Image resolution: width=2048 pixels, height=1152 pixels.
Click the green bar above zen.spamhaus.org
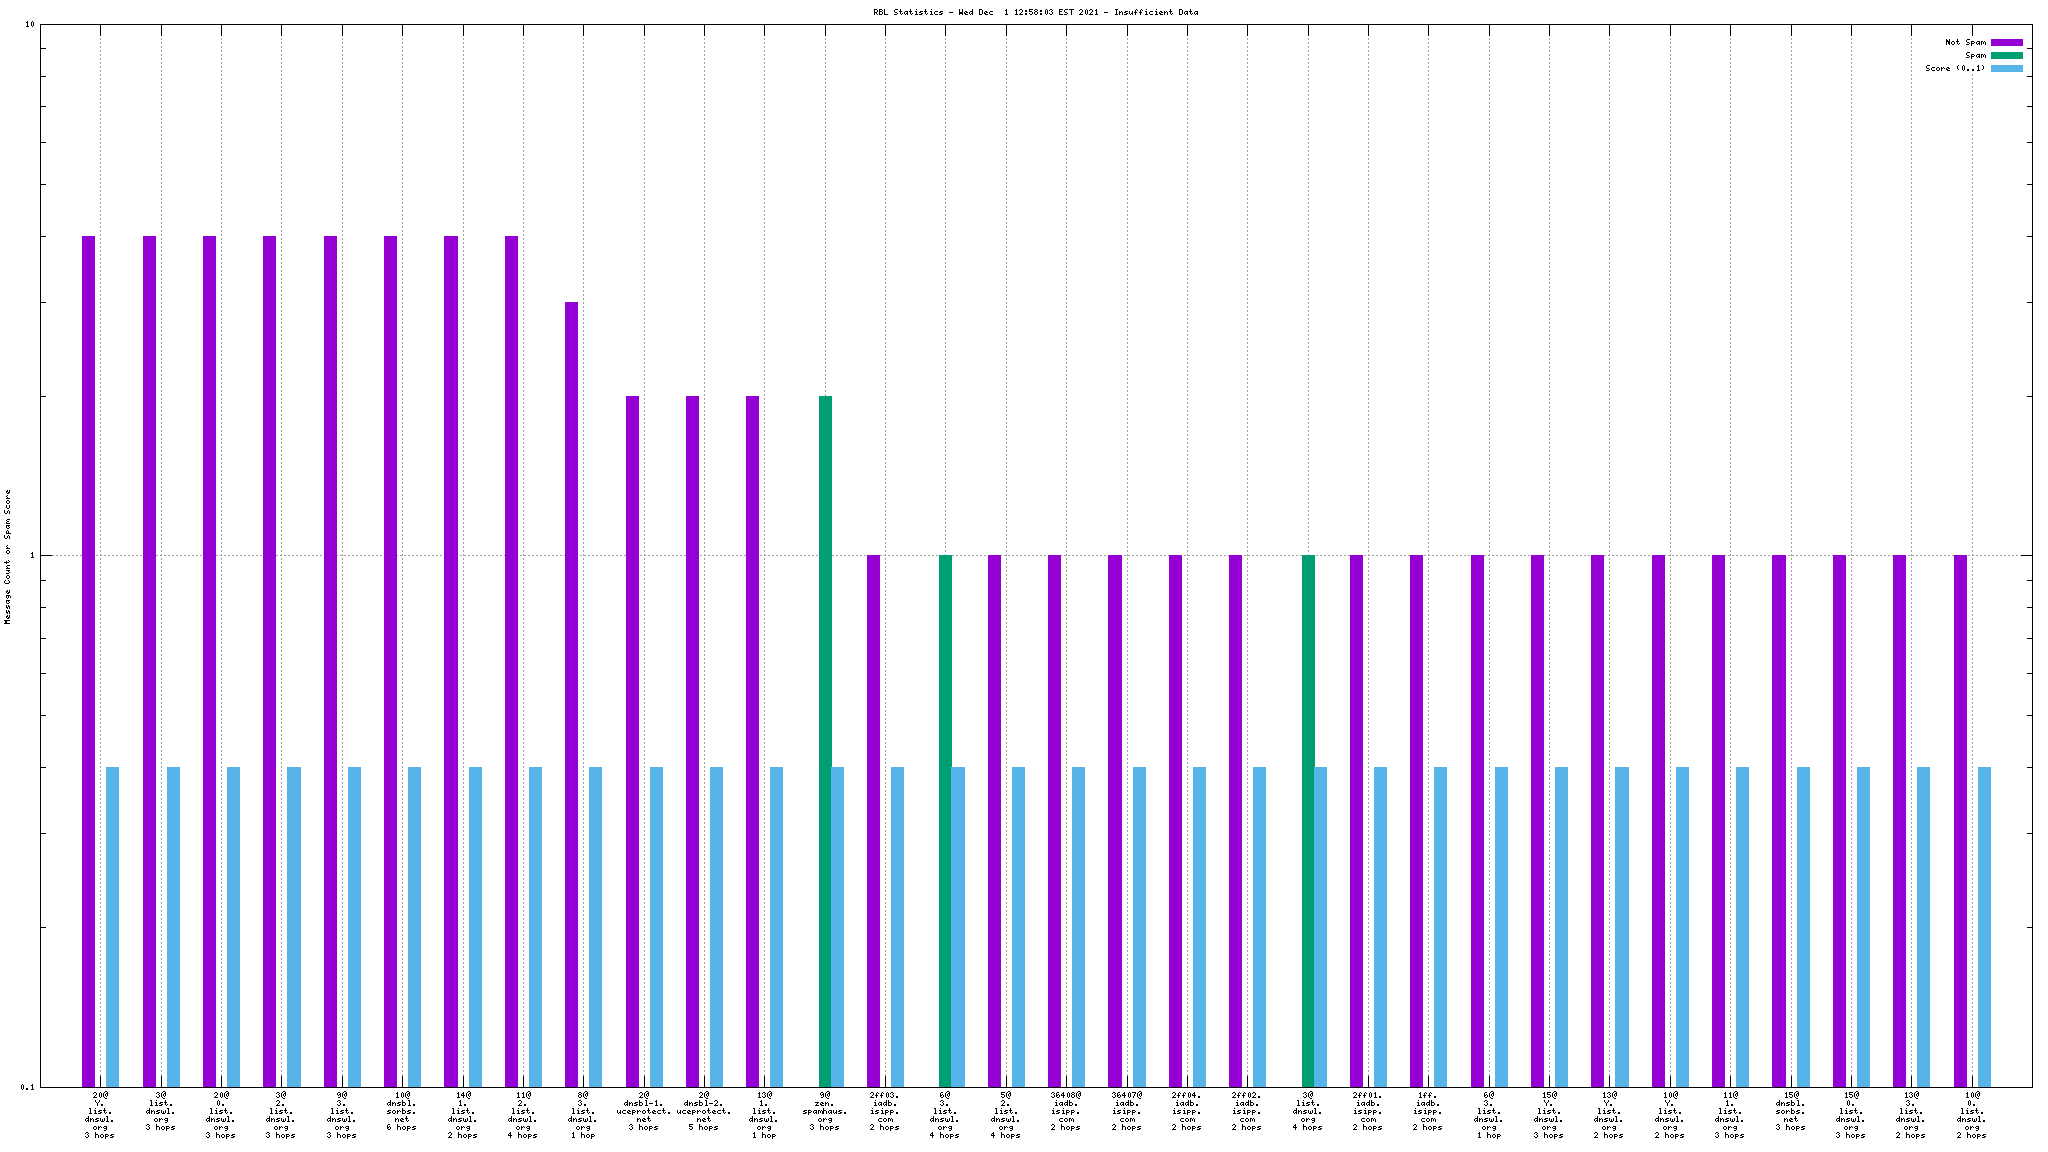(825, 740)
